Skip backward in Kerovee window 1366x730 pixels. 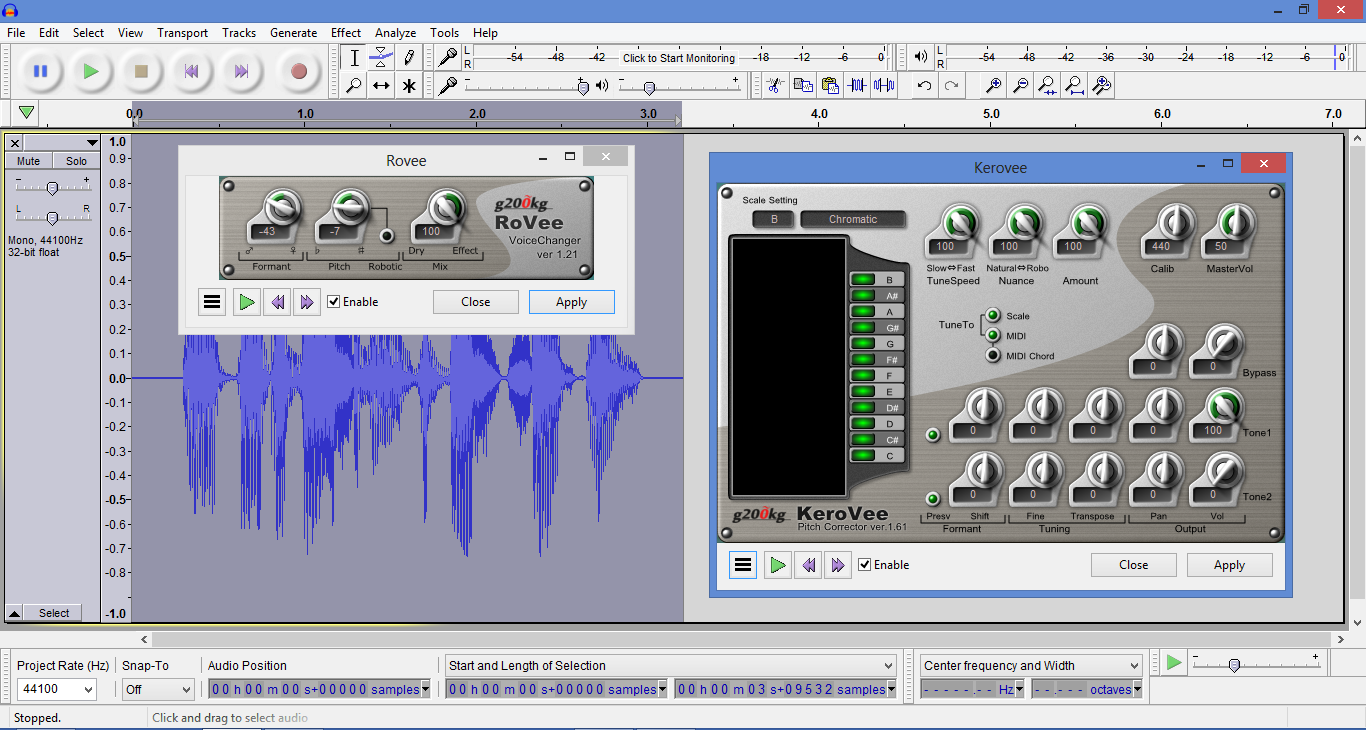point(809,565)
